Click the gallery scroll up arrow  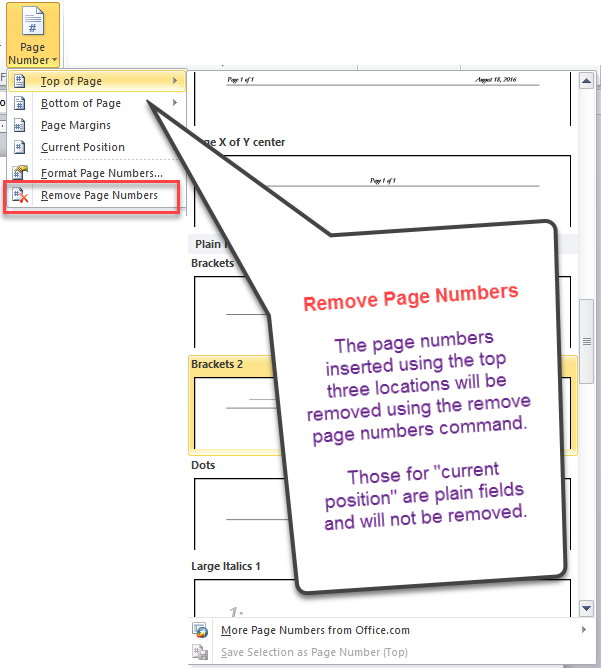(x=587, y=81)
